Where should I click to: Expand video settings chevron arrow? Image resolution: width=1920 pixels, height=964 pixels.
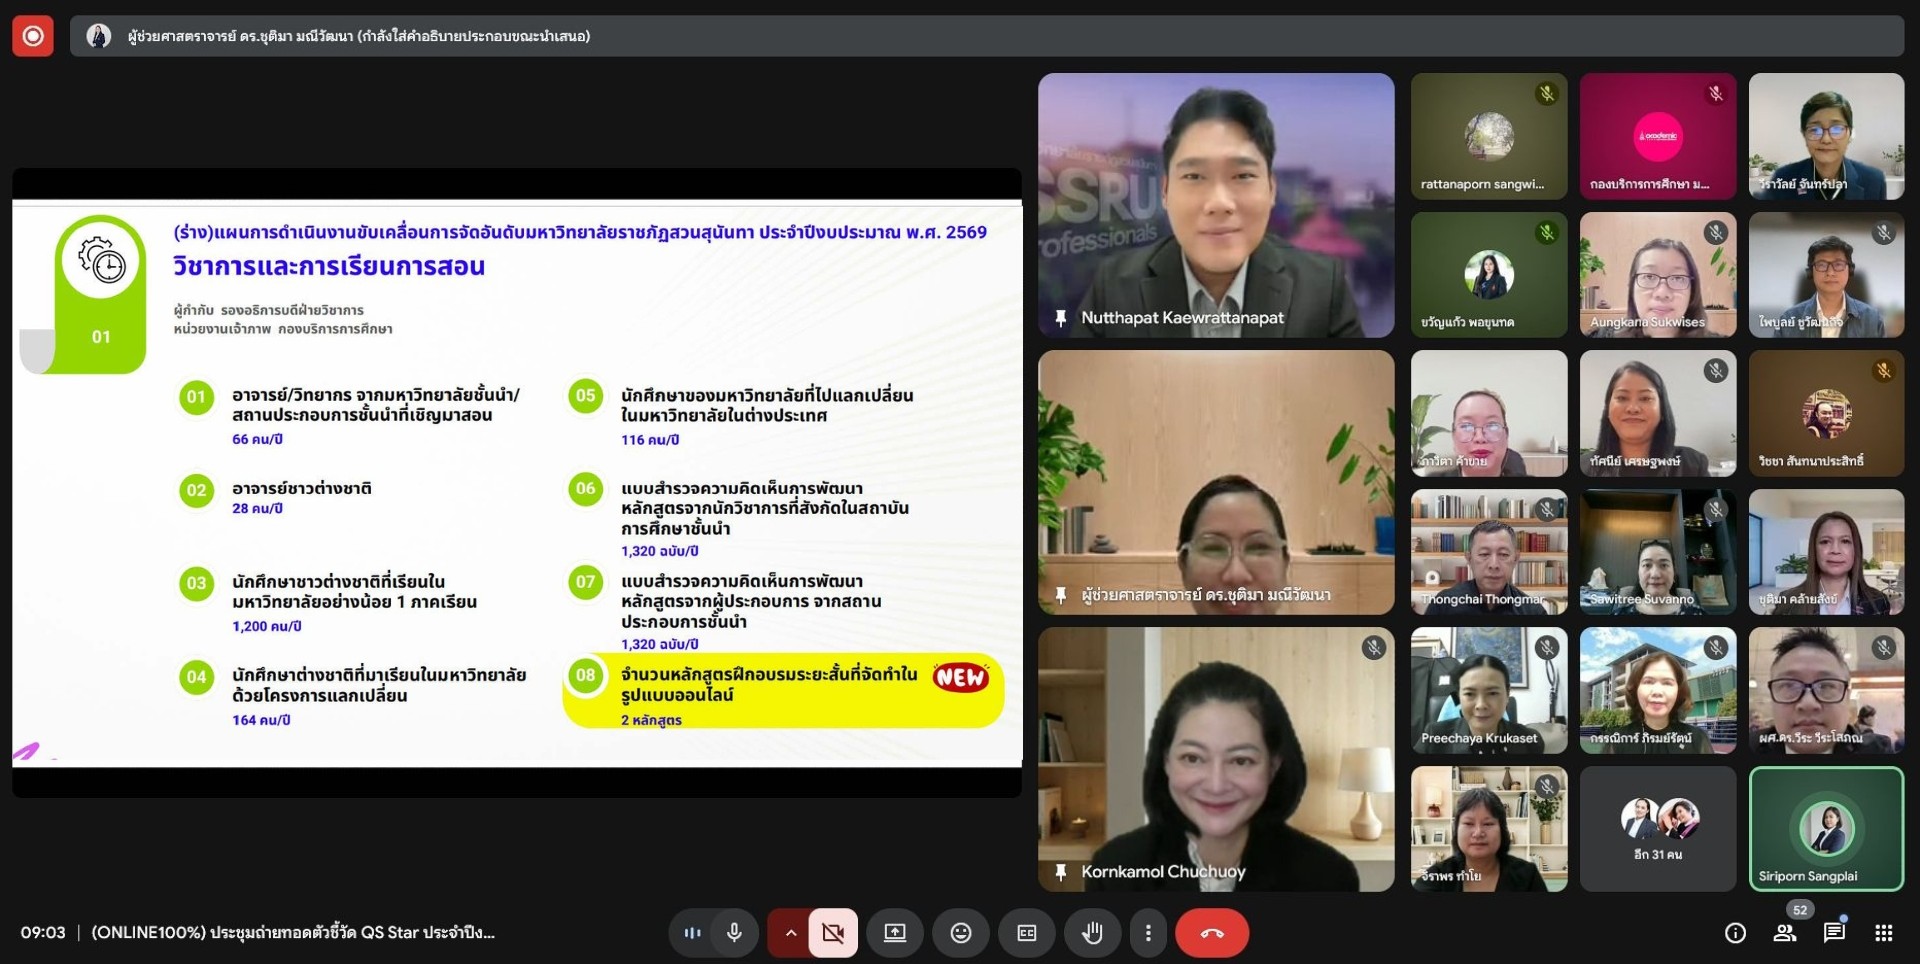(790, 933)
